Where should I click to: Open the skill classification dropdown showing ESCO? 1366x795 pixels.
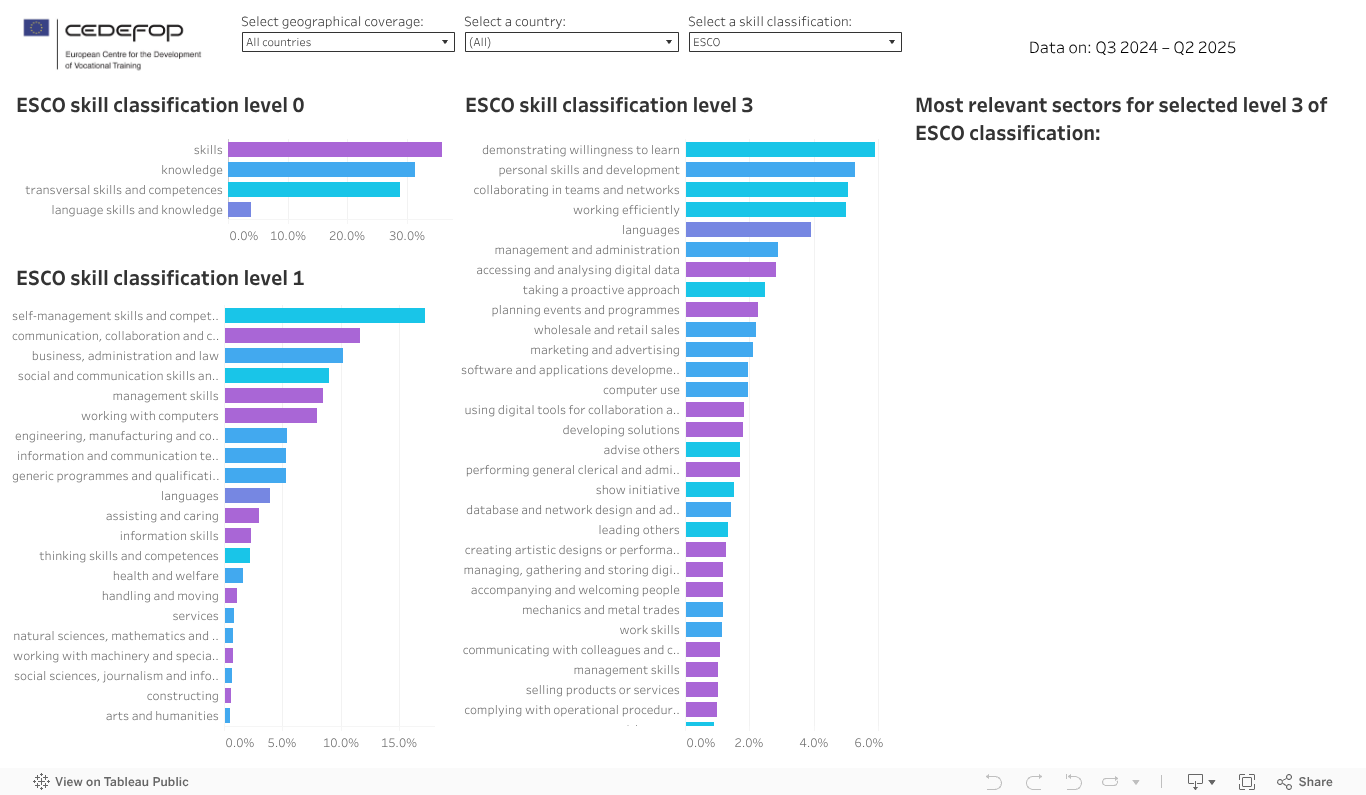[794, 42]
